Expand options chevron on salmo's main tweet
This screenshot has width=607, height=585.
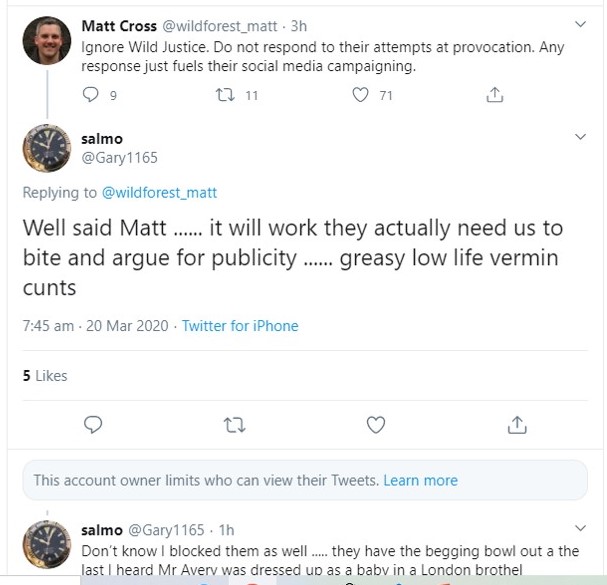click(x=581, y=137)
